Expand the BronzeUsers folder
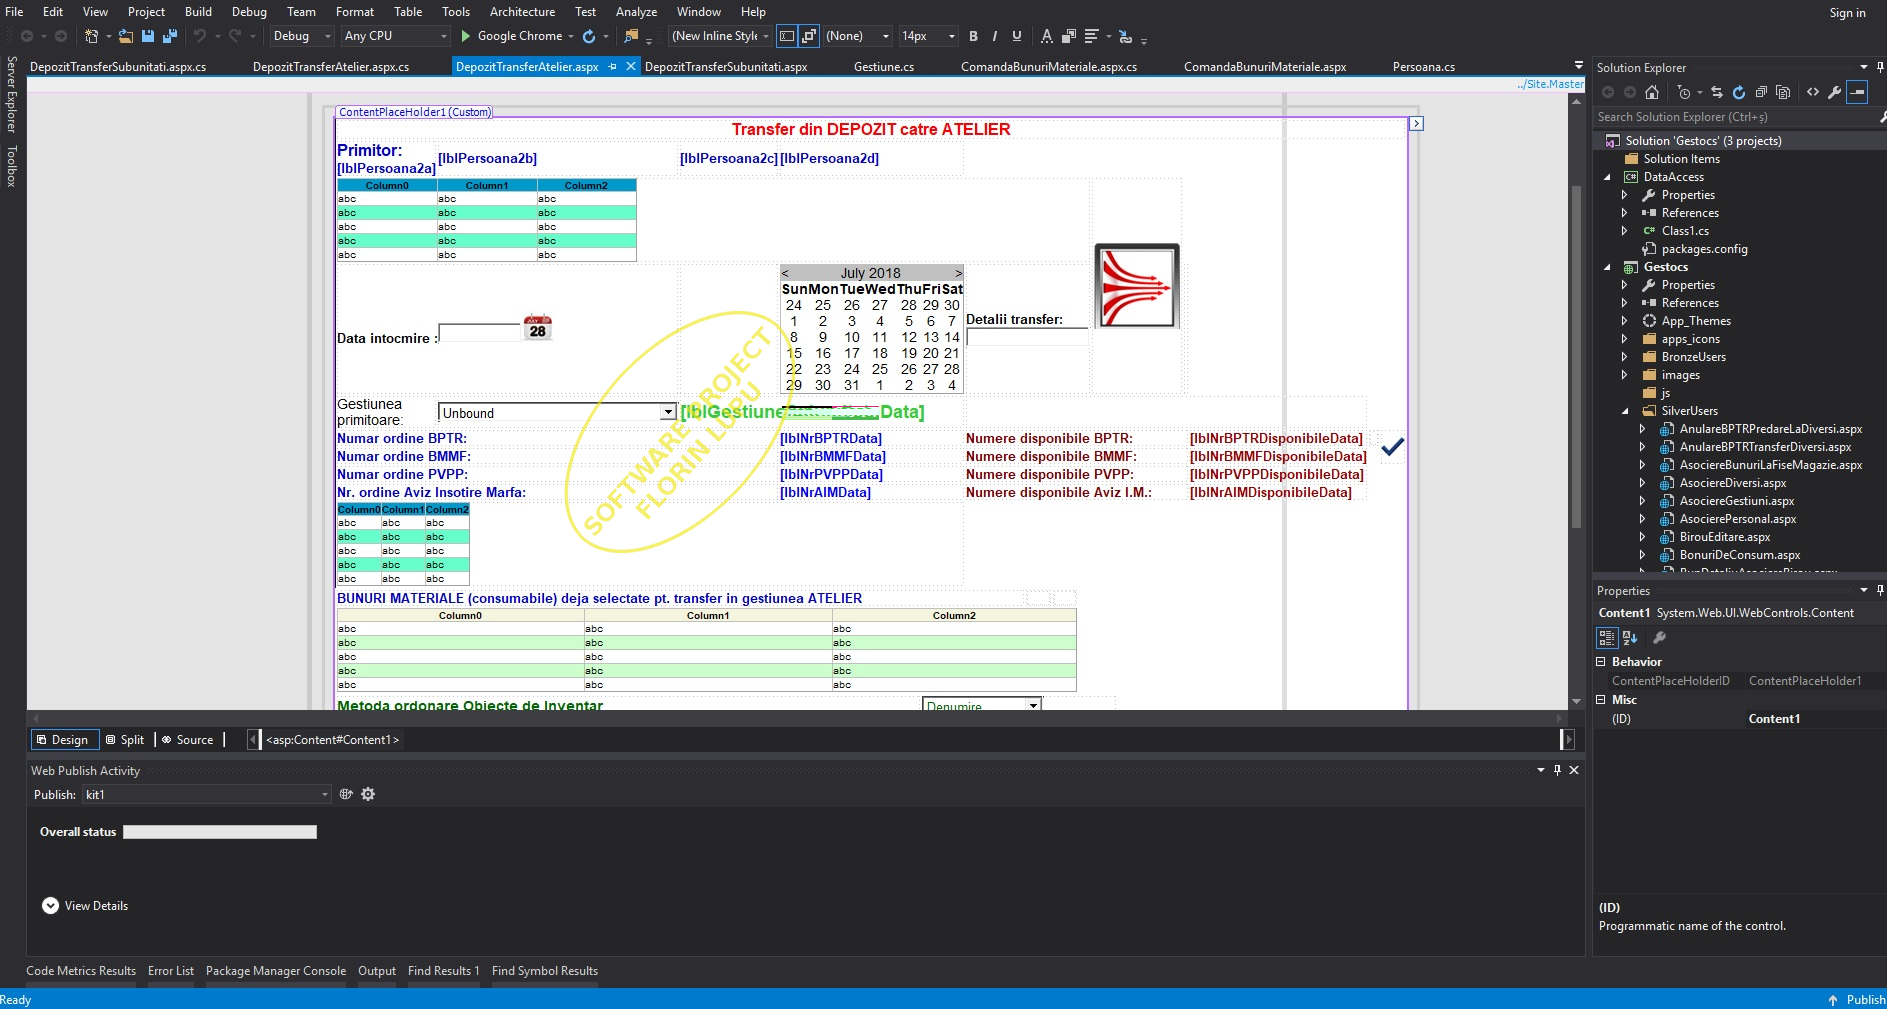 [x=1625, y=357]
